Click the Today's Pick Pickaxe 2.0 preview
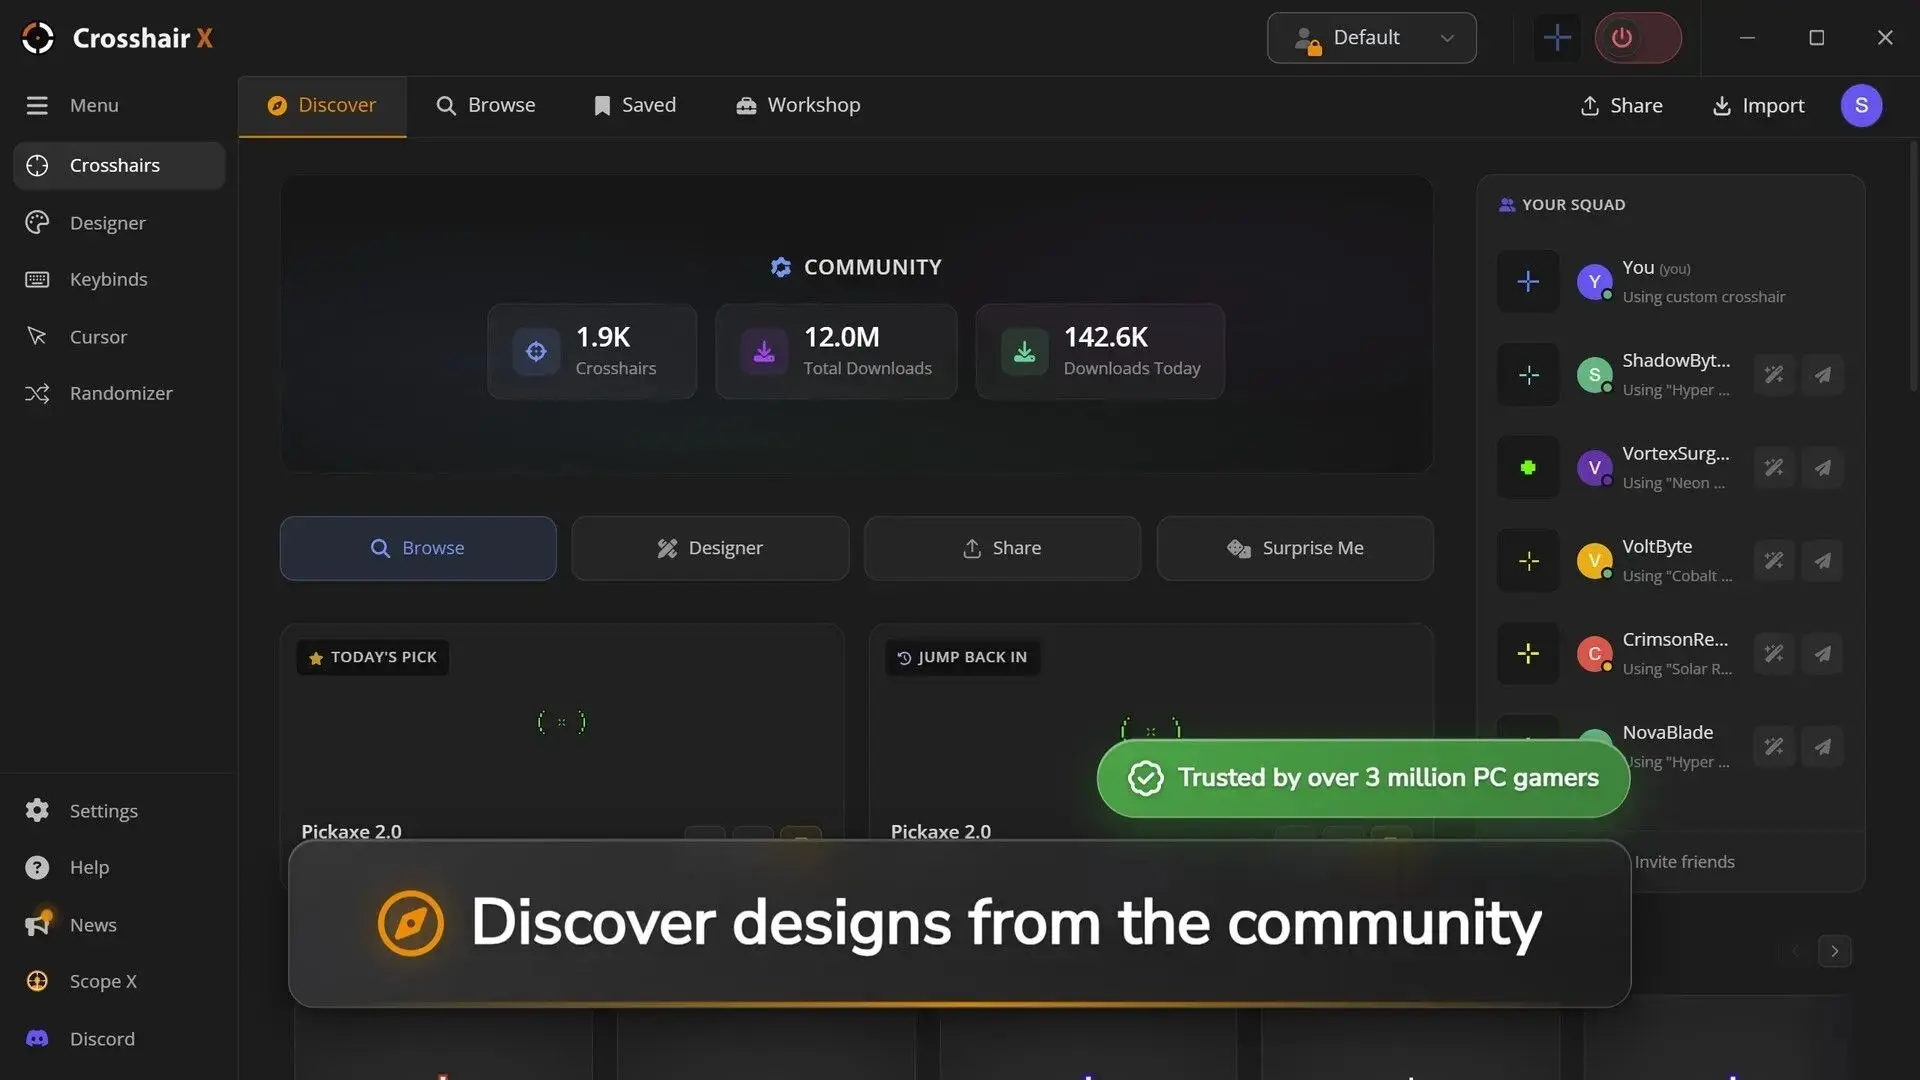This screenshot has height=1080, width=1920. coord(562,722)
